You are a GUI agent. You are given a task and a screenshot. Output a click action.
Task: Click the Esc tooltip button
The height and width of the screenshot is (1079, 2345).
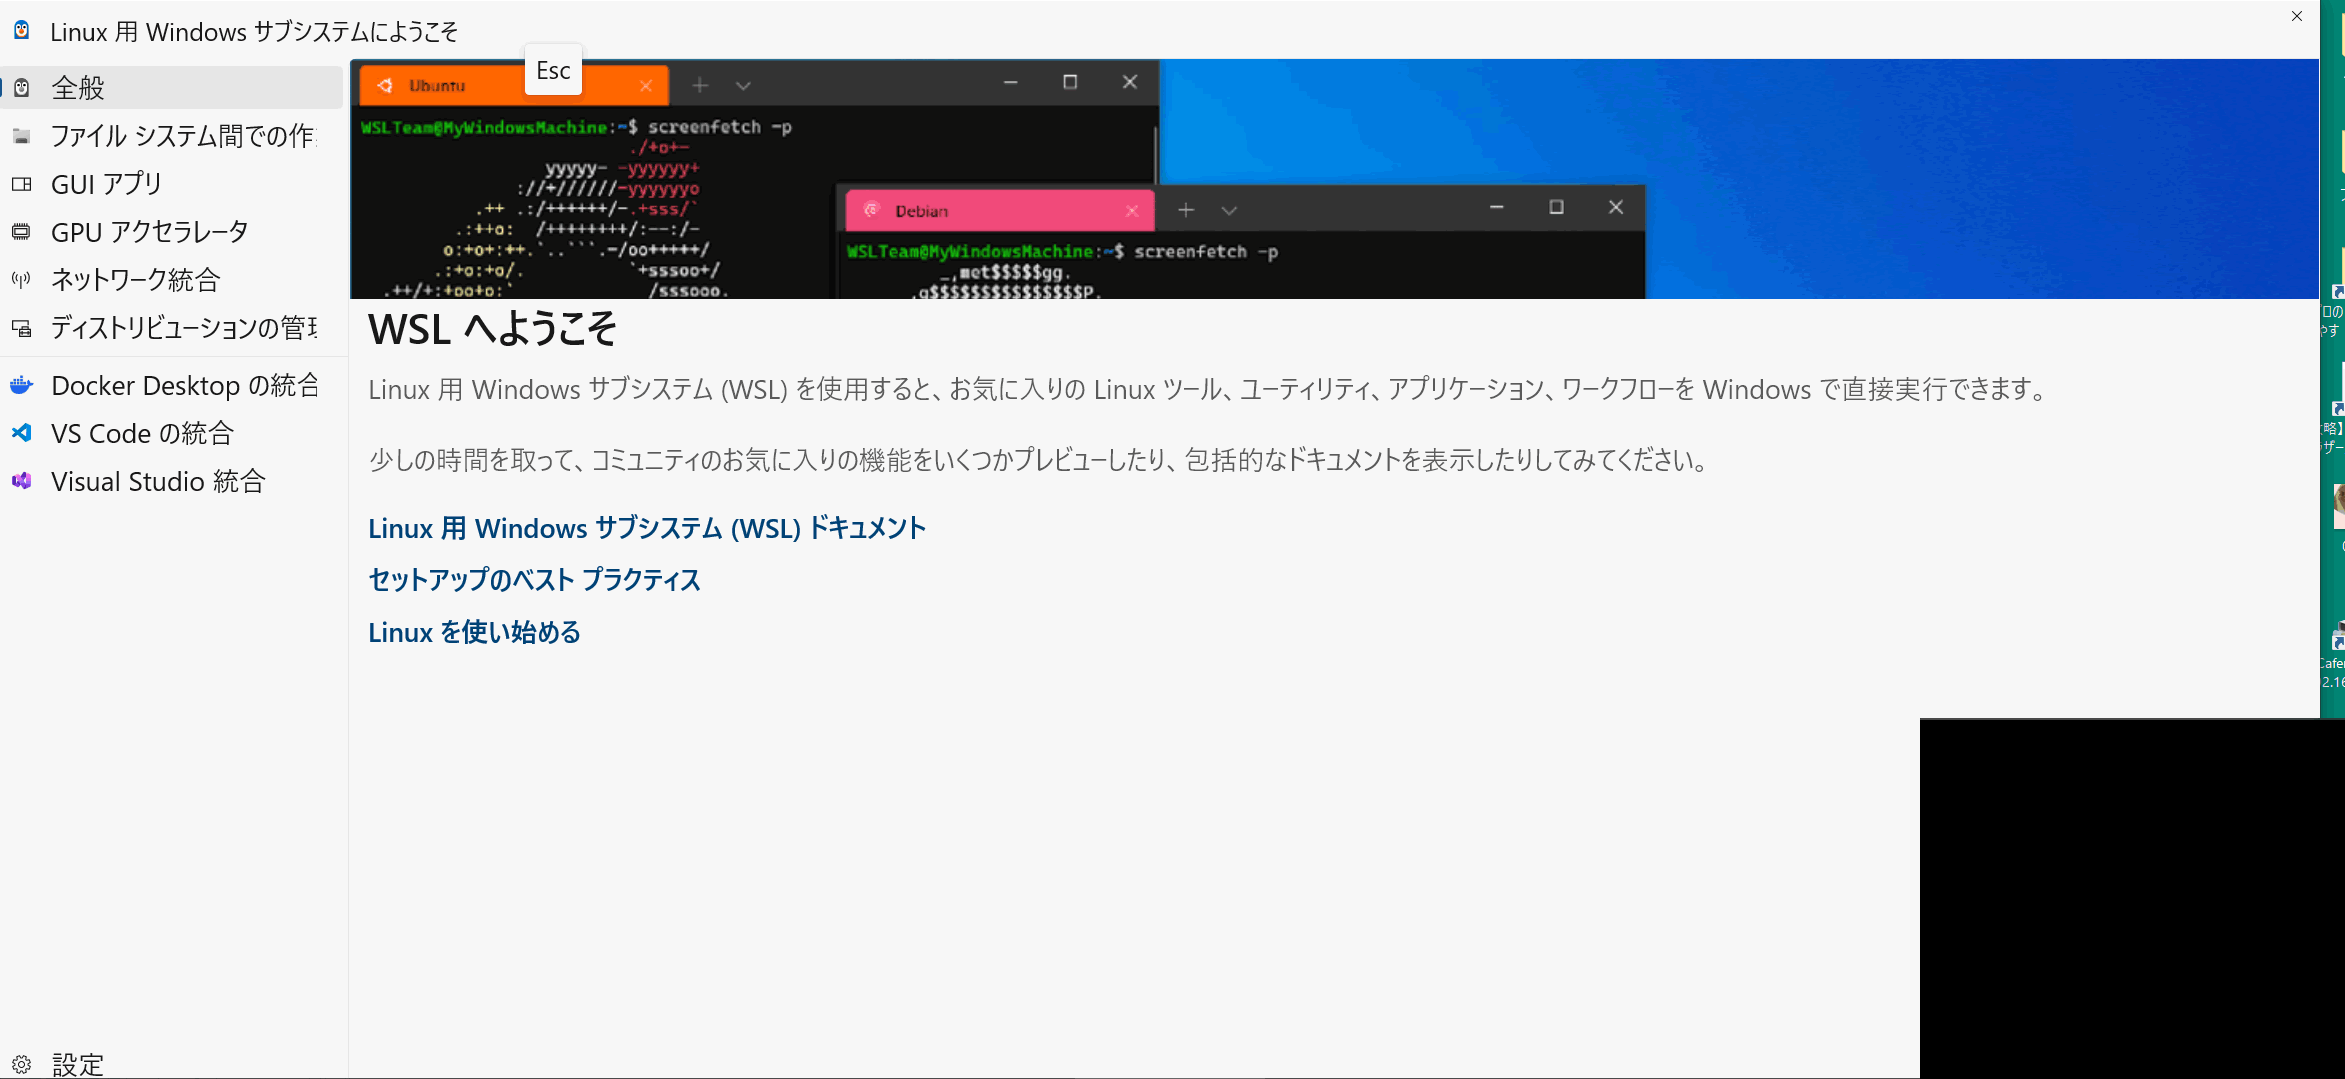[553, 70]
